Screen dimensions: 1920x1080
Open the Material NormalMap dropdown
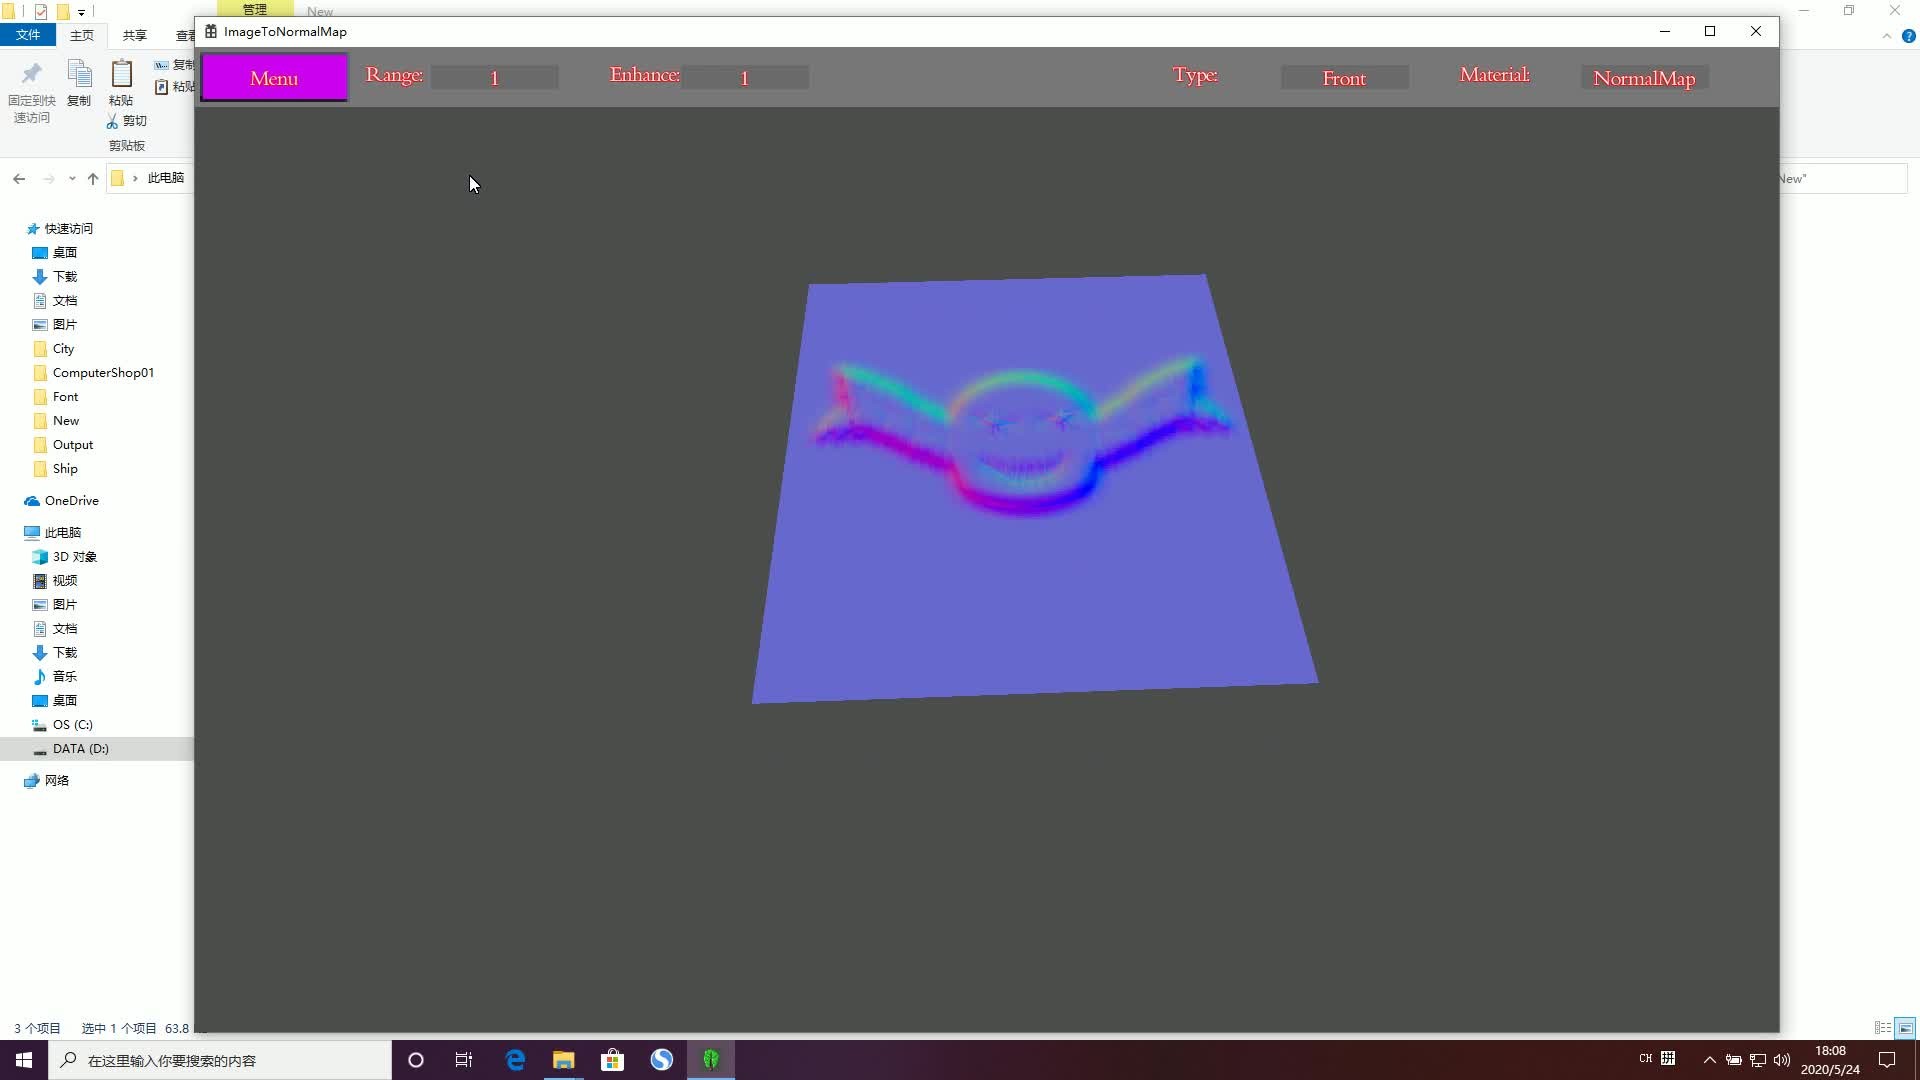pyautogui.click(x=1644, y=78)
